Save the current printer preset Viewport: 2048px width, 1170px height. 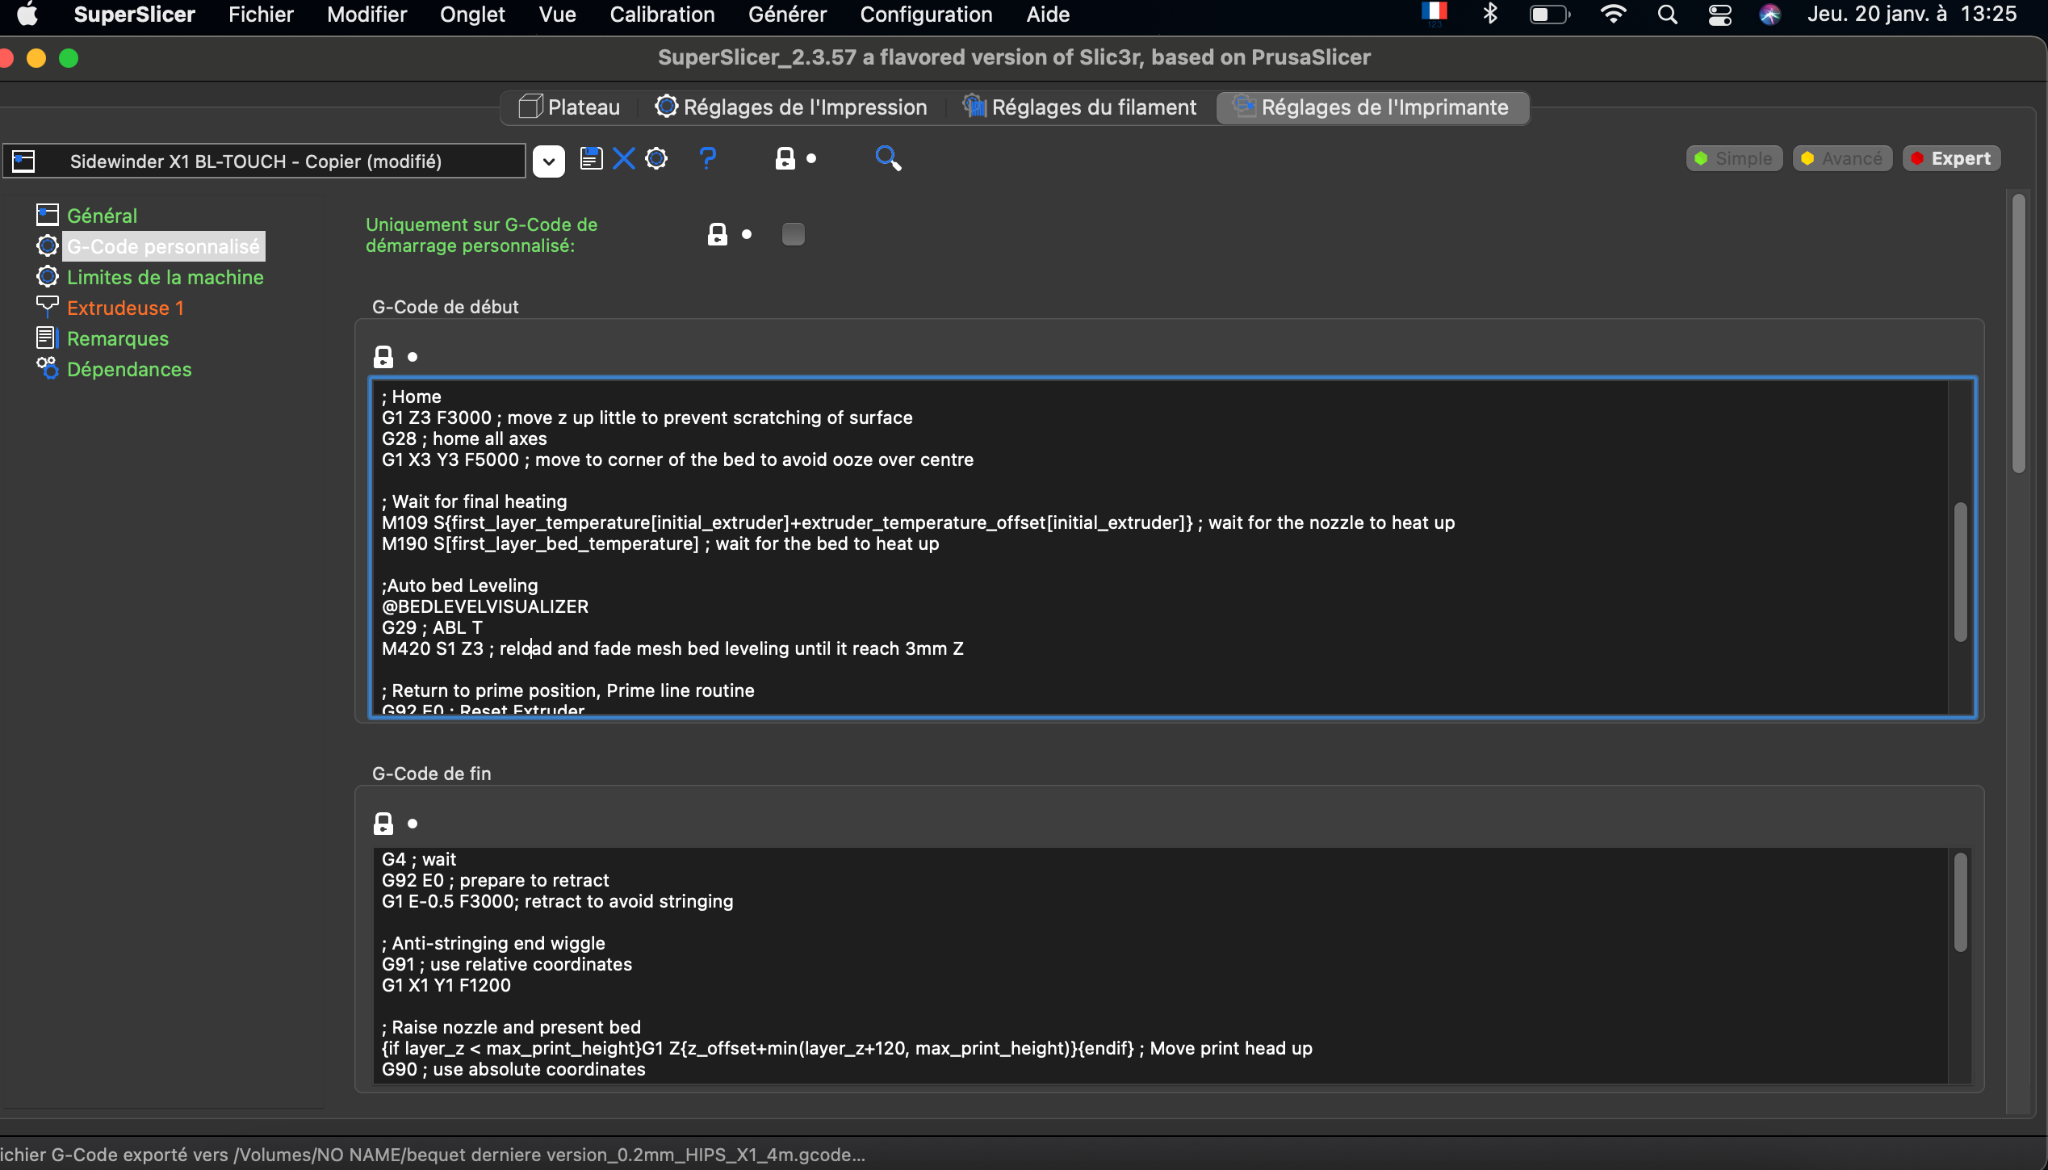[591, 159]
